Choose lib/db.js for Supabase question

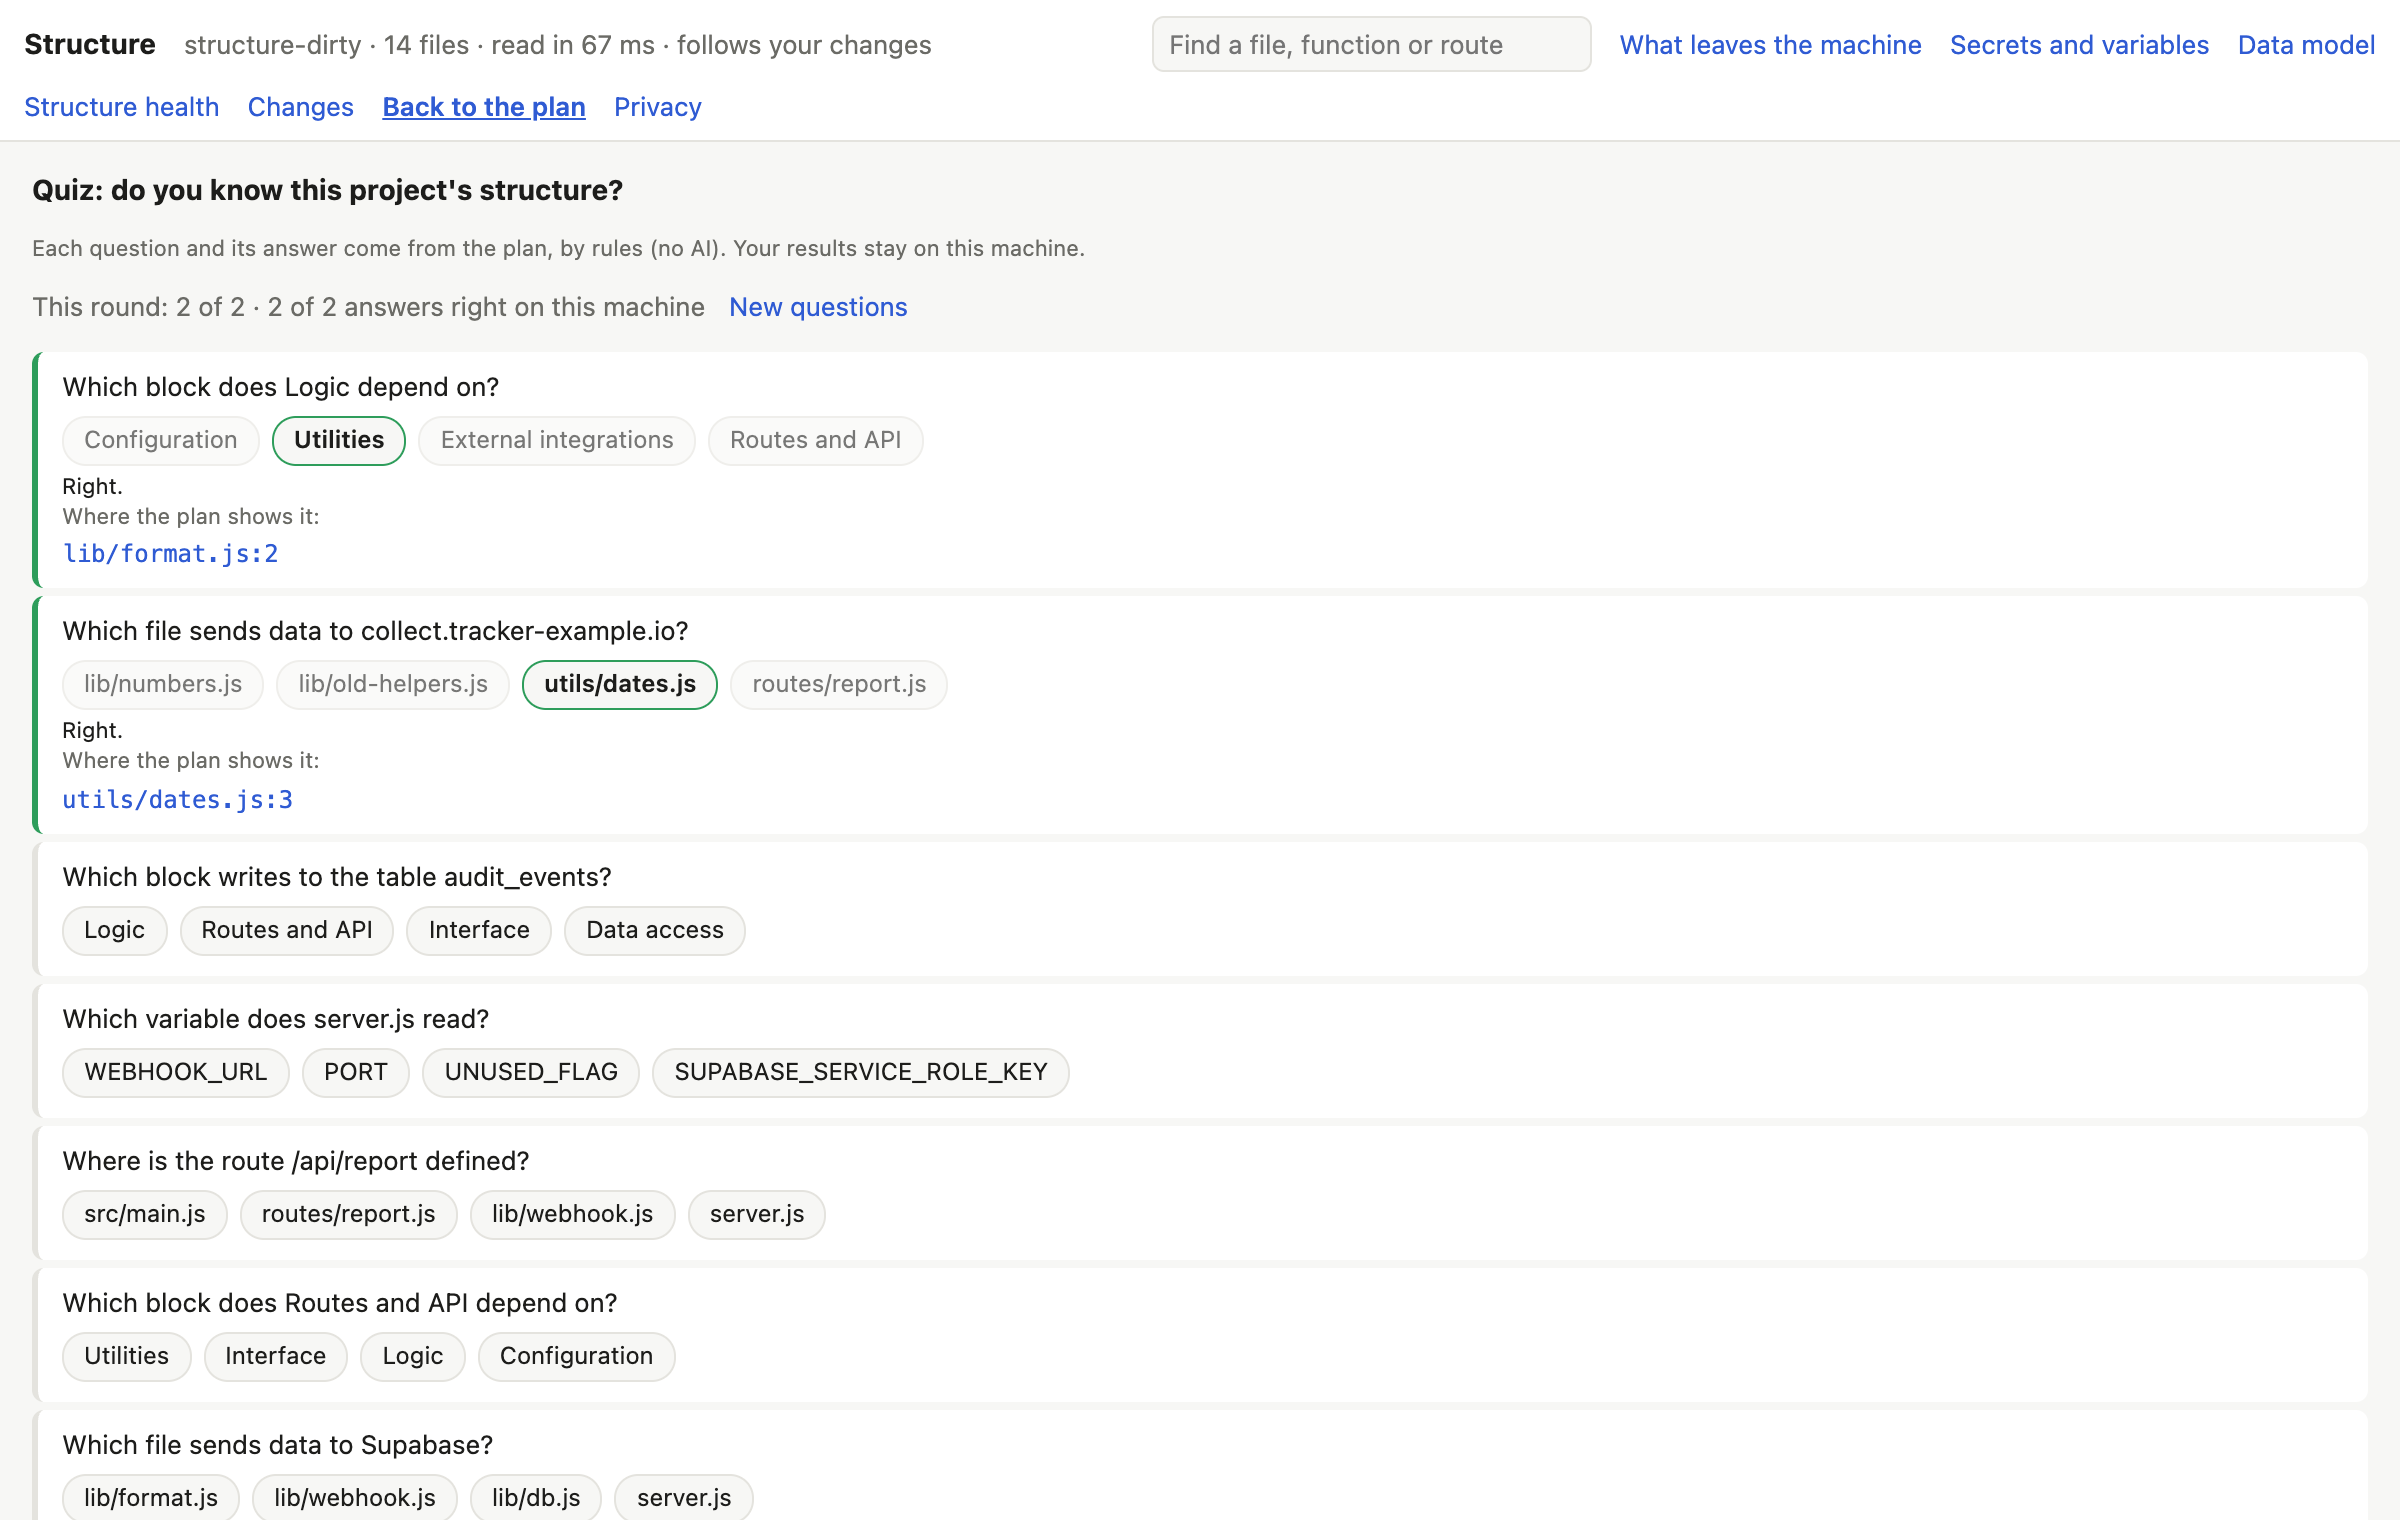(x=536, y=1497)
